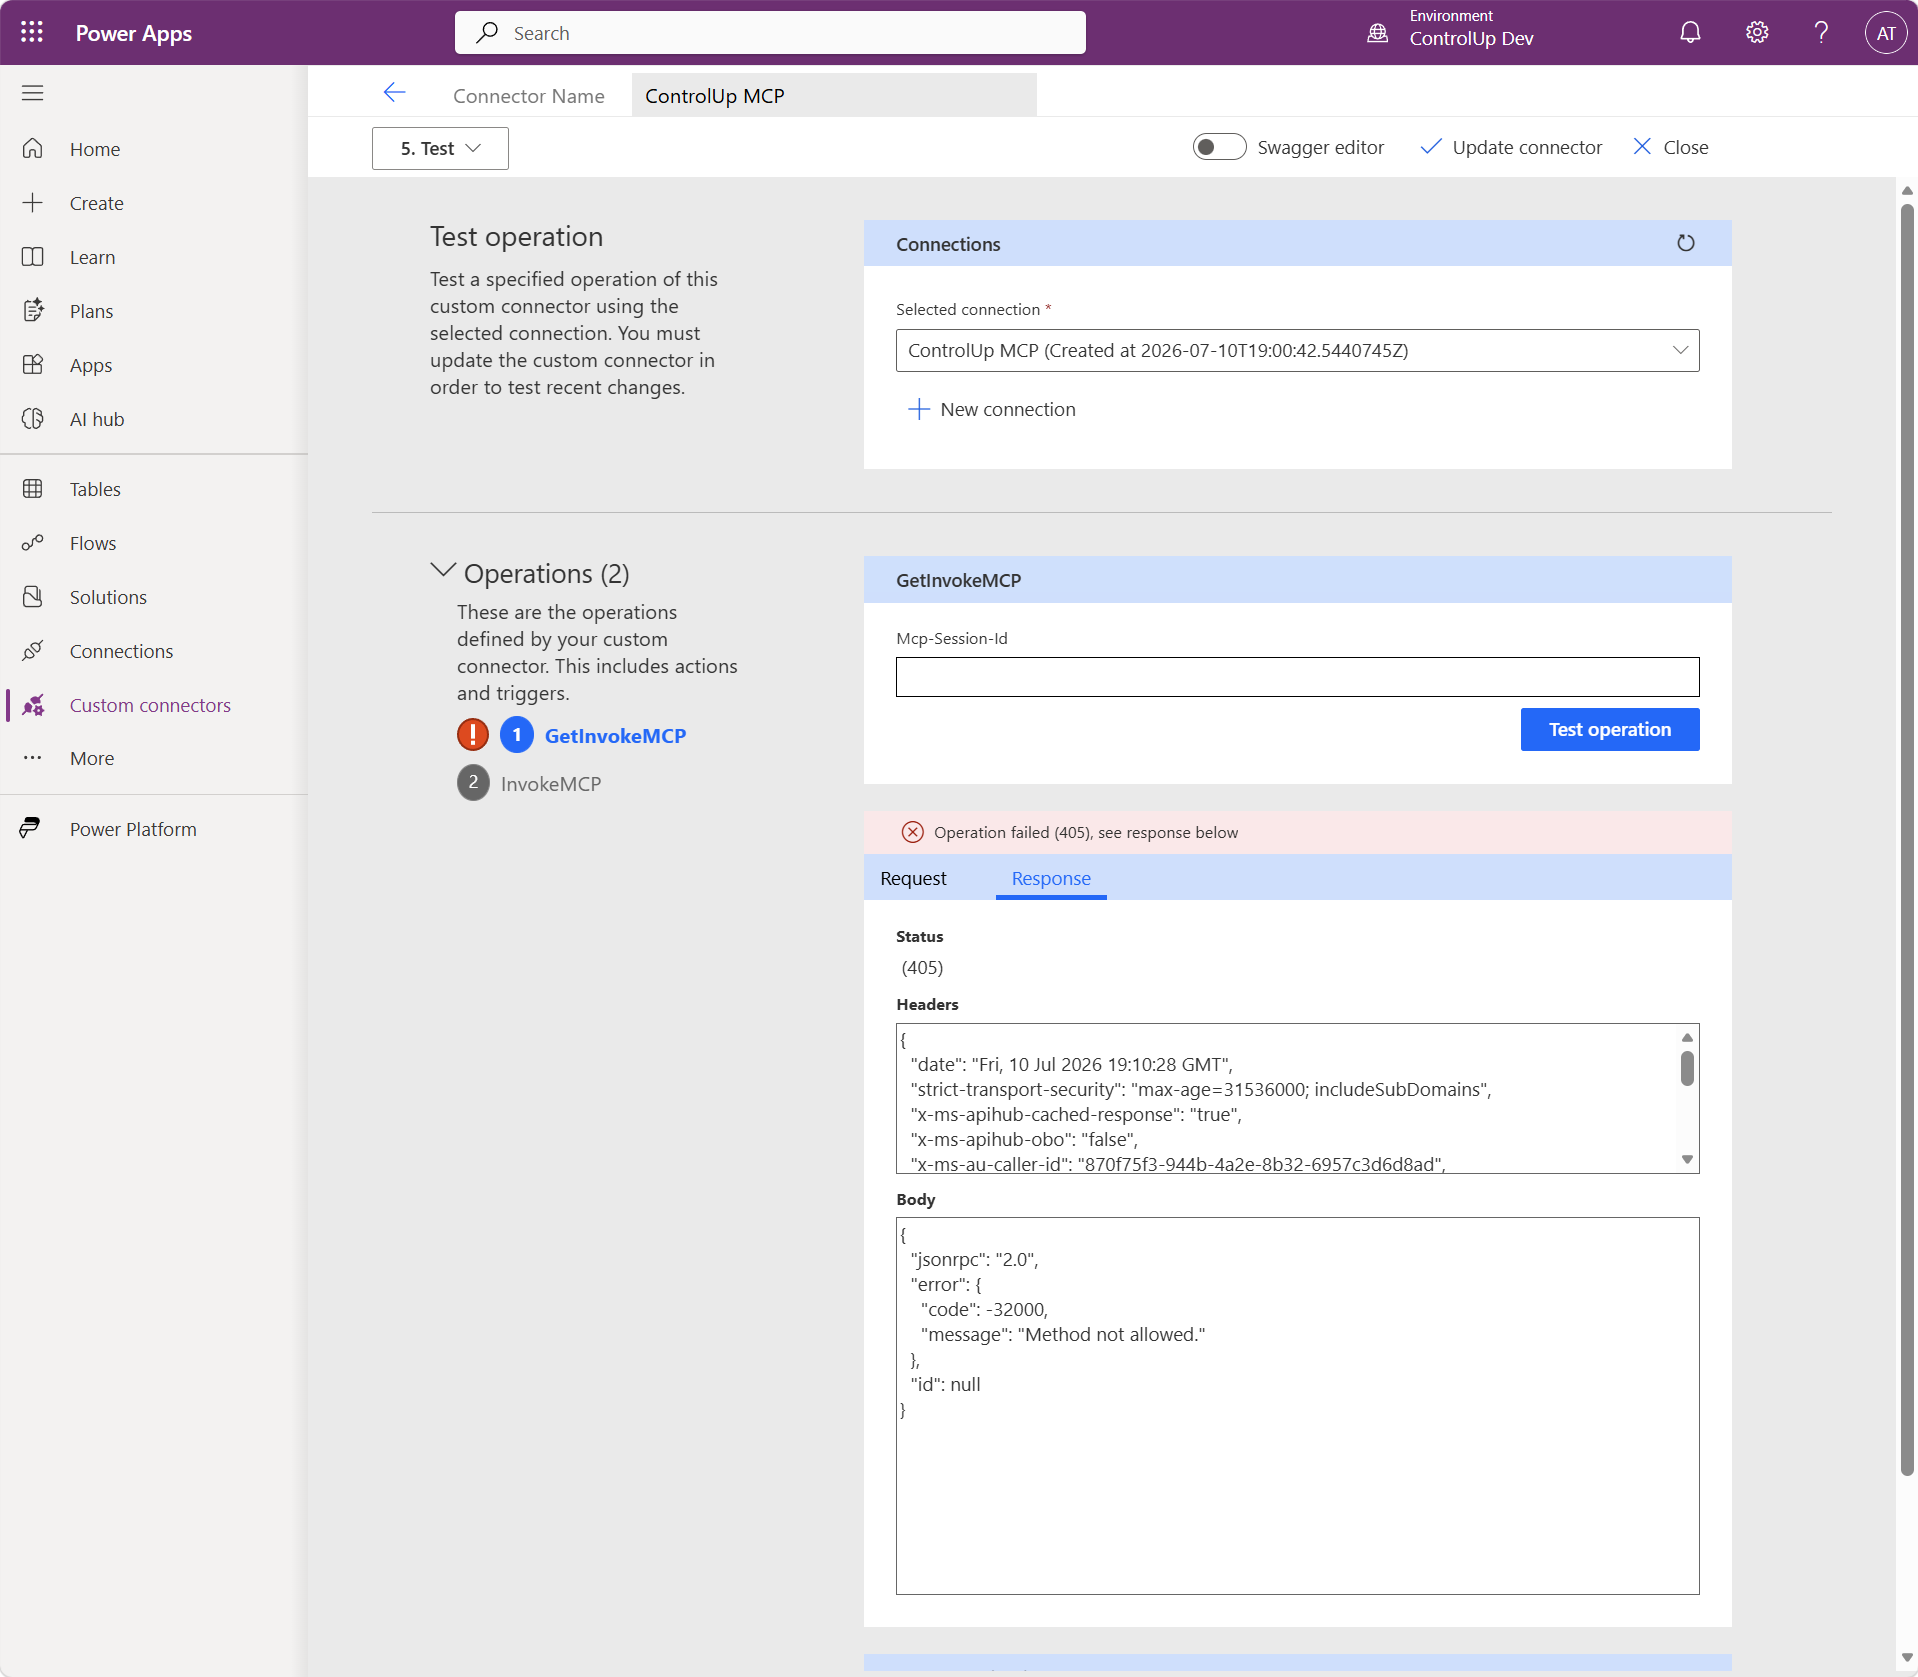Click the Operation failed error icon
Viewport: 1918px width, 1677px height.
[x=913, y=832]
